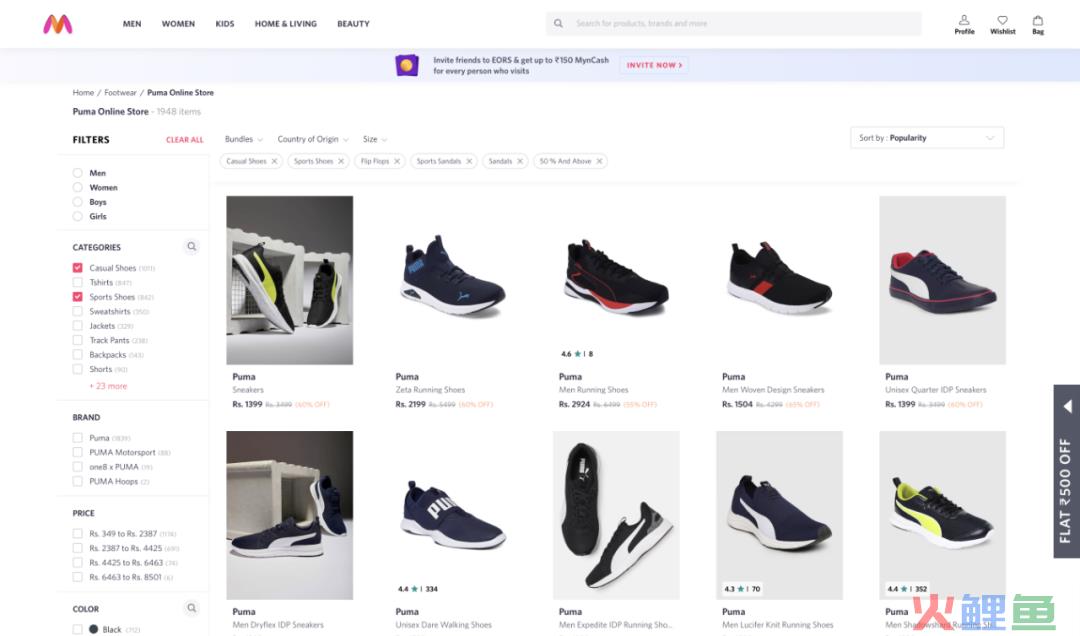Check the Tshirts category
The width and height of the screenshot is (1080, 636).
point(78,283)
